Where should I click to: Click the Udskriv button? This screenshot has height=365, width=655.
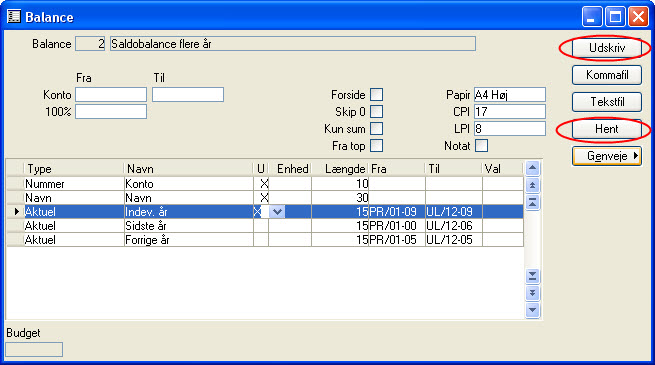(x=607, y=48)
